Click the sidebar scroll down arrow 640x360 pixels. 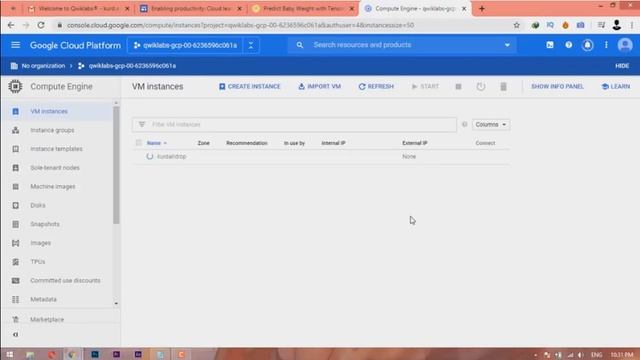[116, 303]
